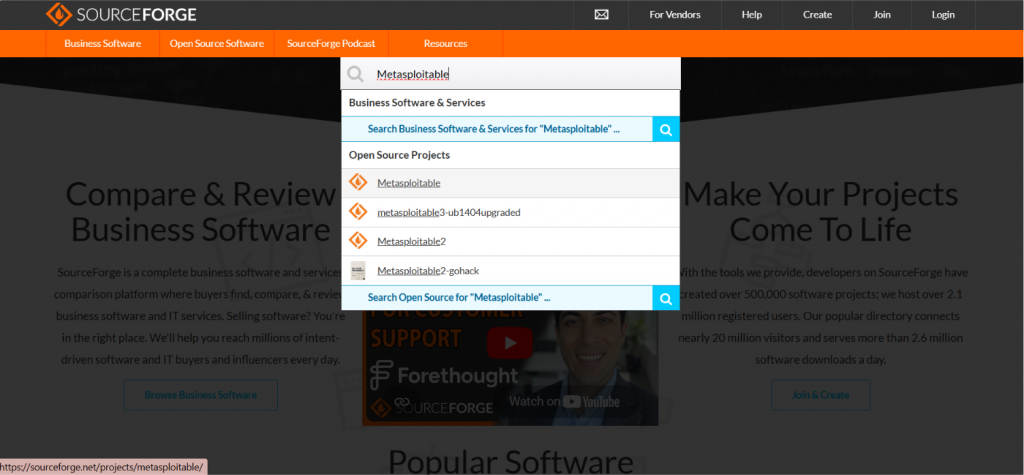Click Join in the top navigation
The image size is (1024, 475).
coord(882,14)
